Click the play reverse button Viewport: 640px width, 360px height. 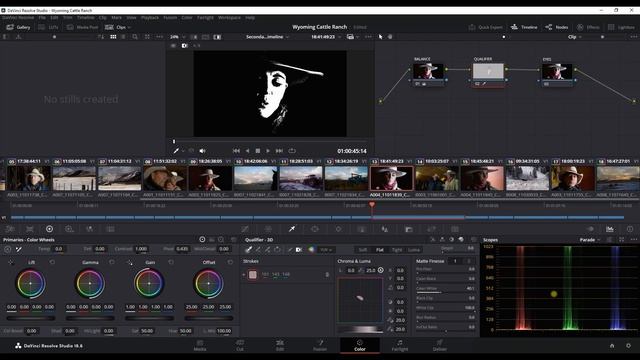tap(247, 151)
